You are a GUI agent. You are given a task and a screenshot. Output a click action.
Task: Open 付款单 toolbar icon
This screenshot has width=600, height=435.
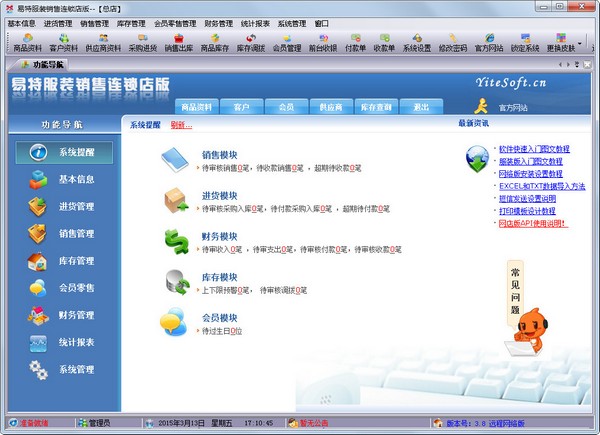pyautogui.click(x=355, y=42)
